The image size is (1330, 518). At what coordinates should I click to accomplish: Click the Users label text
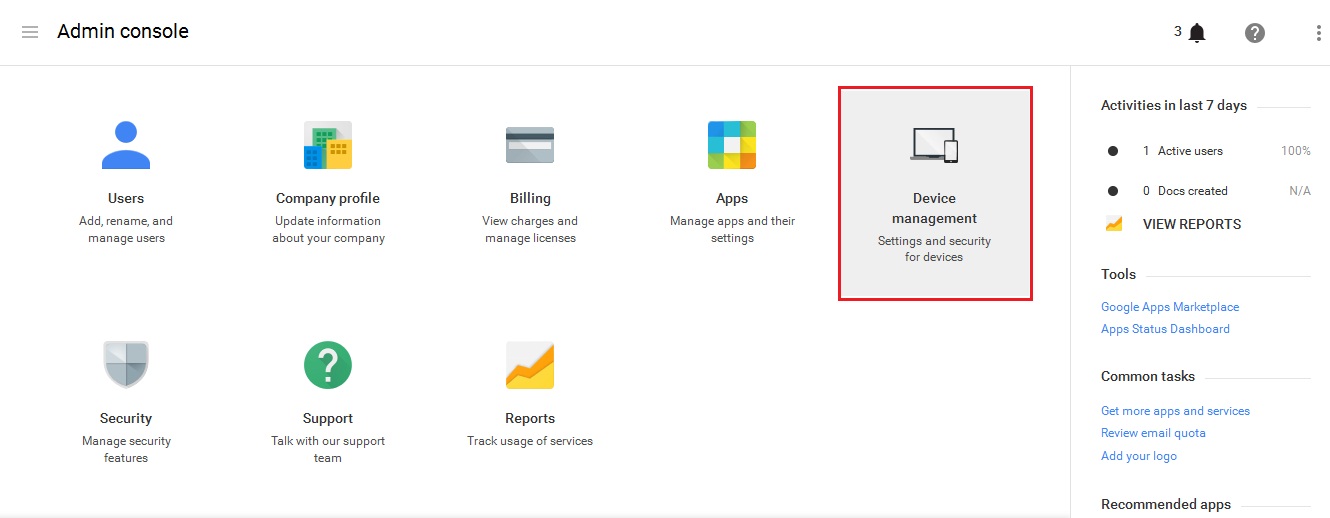[x=126, y=198]
